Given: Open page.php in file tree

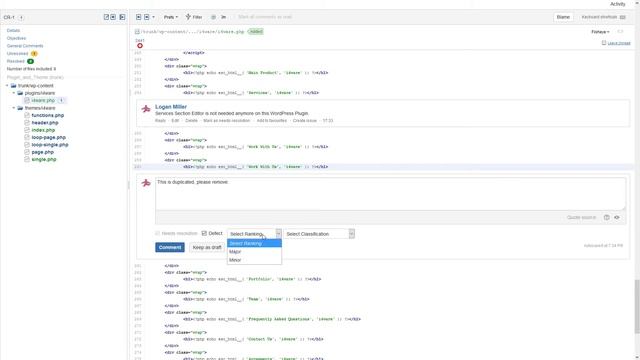Looking at the screenshot, I should (x=42, y=152).
